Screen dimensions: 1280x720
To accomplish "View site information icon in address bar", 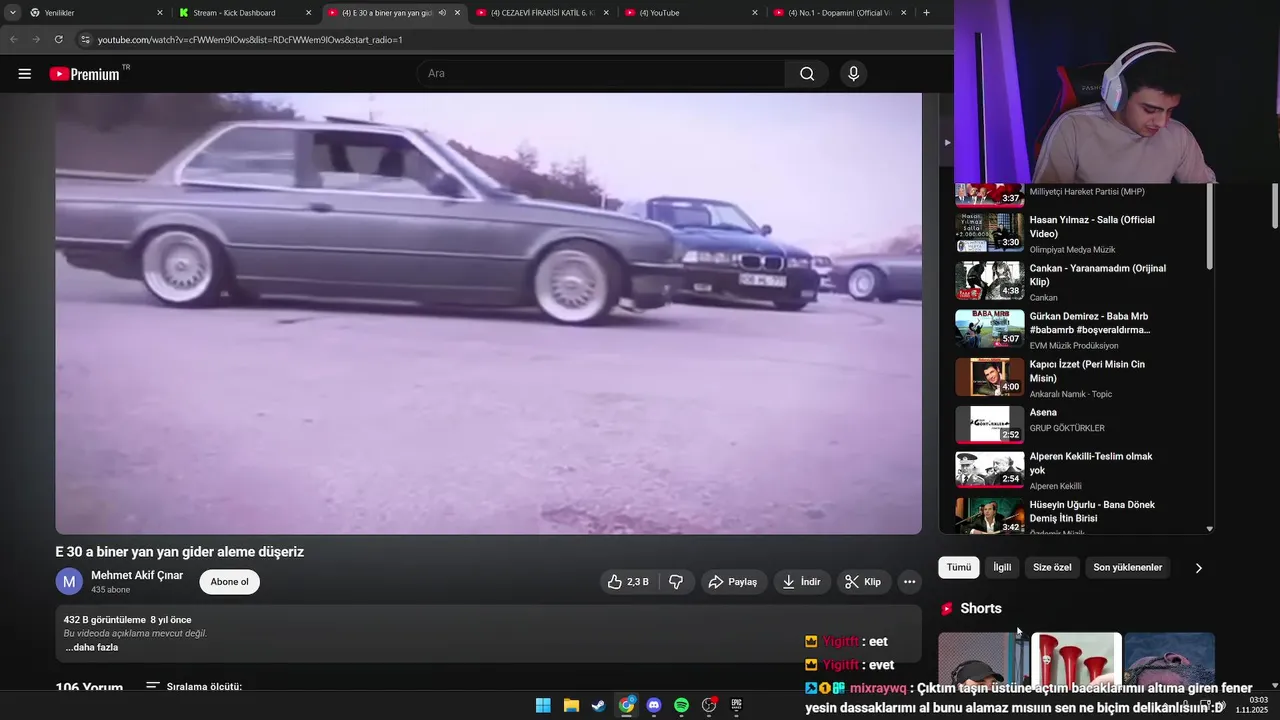I will click(86, 39).
